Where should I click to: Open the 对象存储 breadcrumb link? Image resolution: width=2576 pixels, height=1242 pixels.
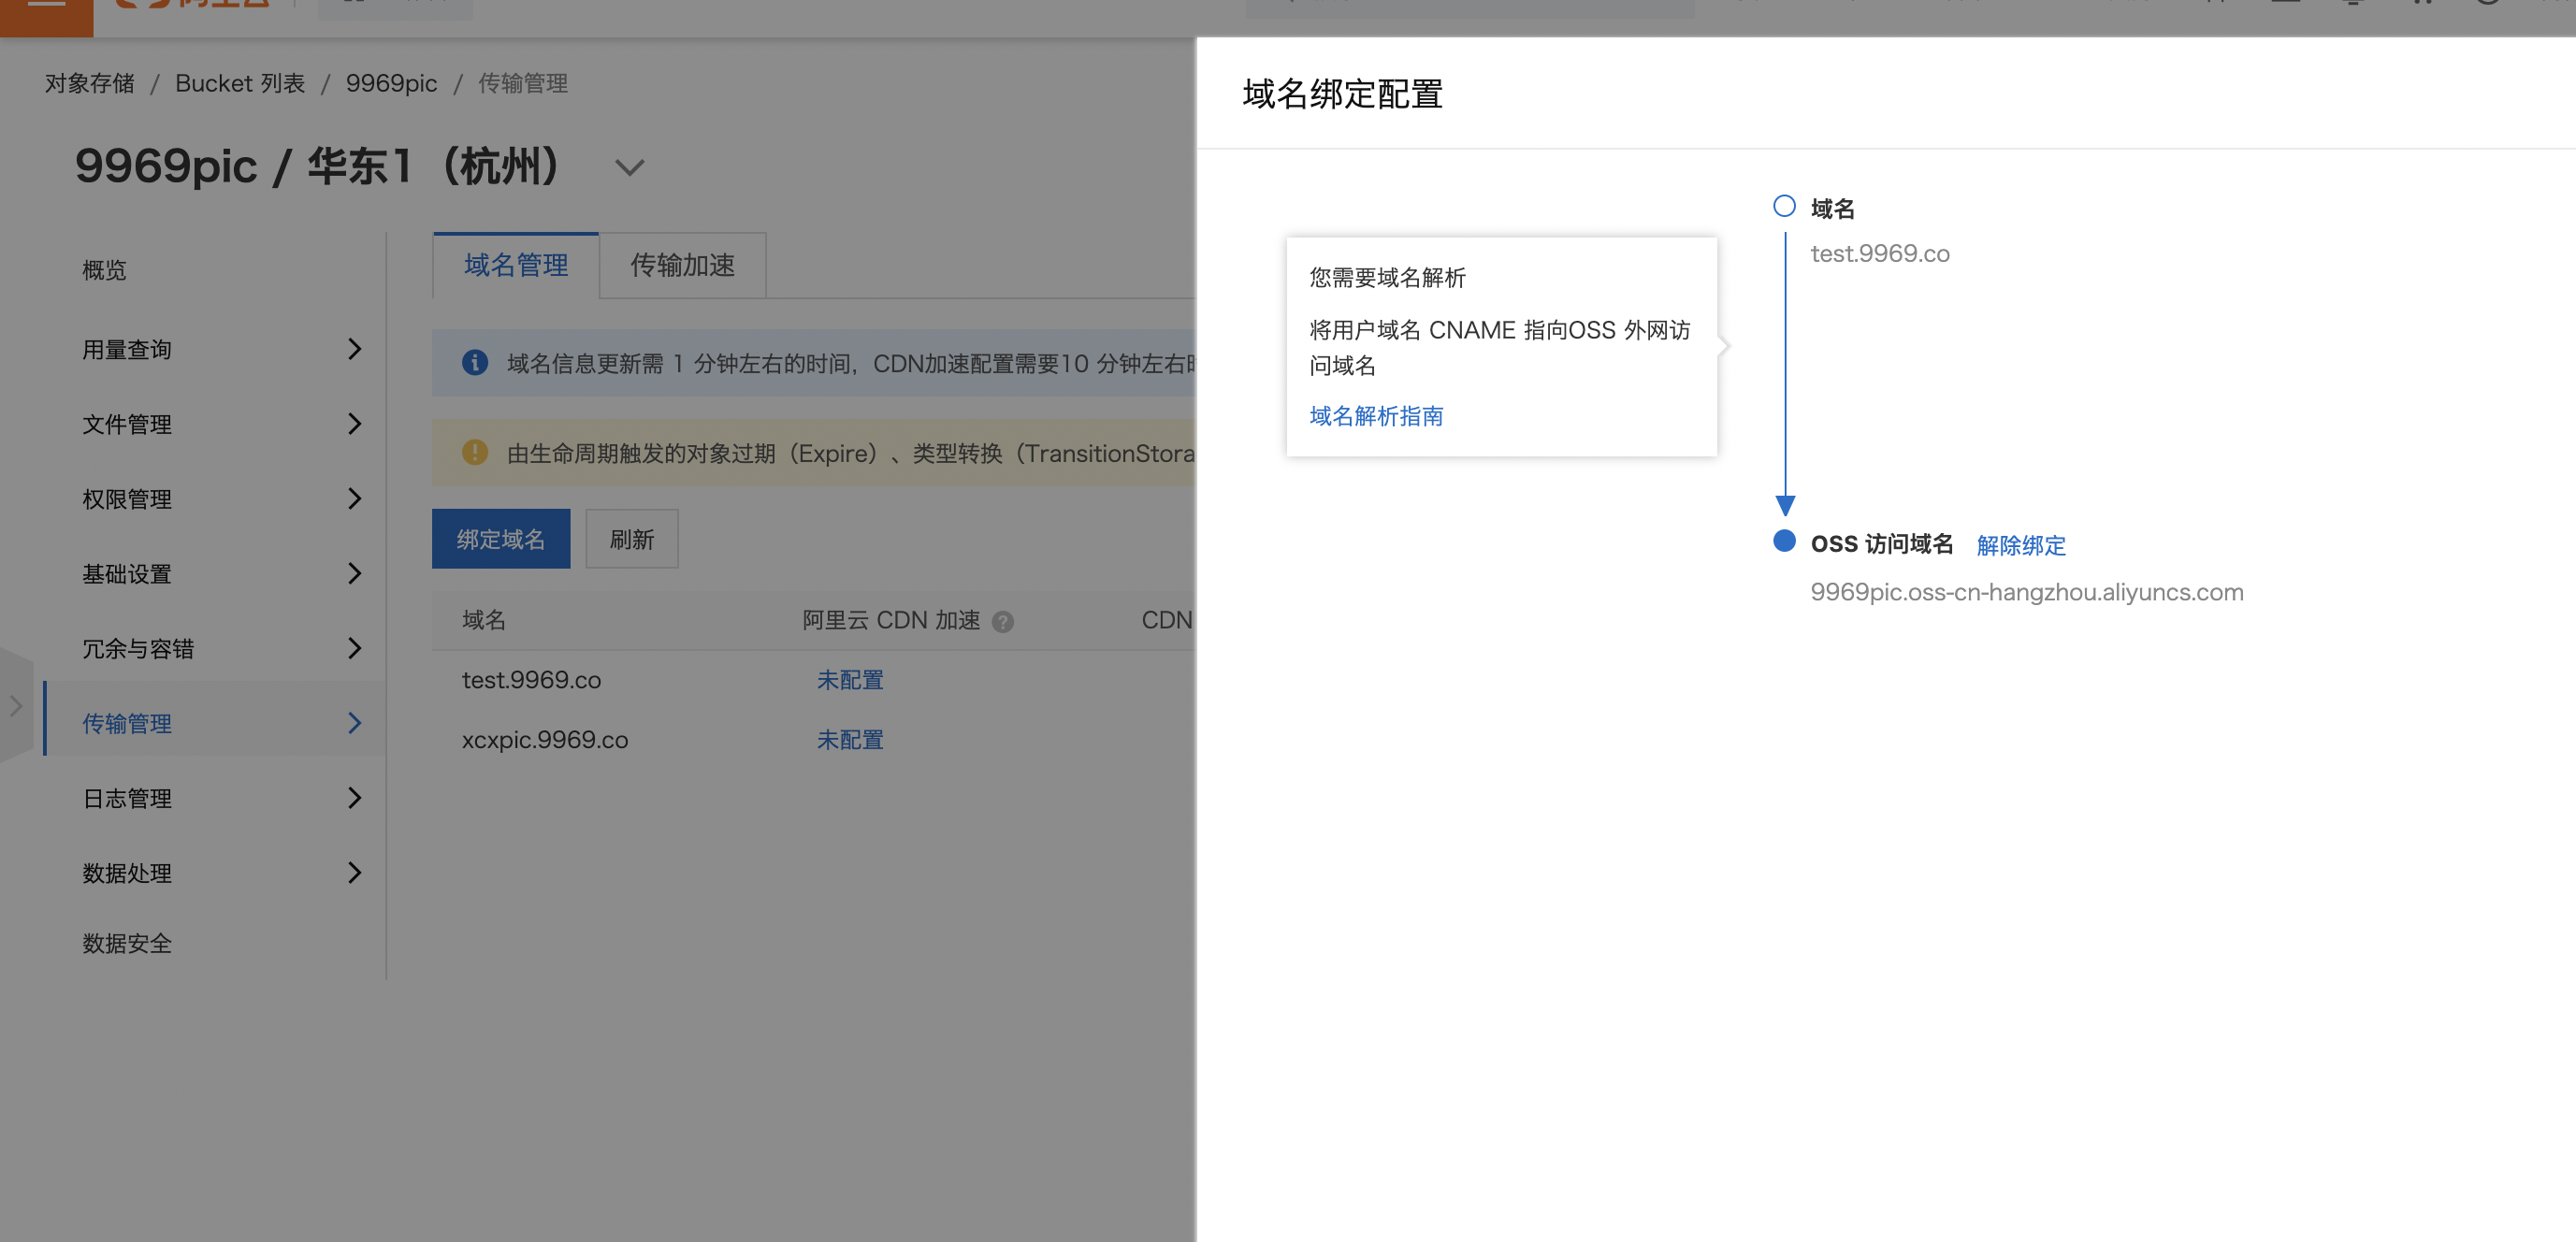[89, 83]
